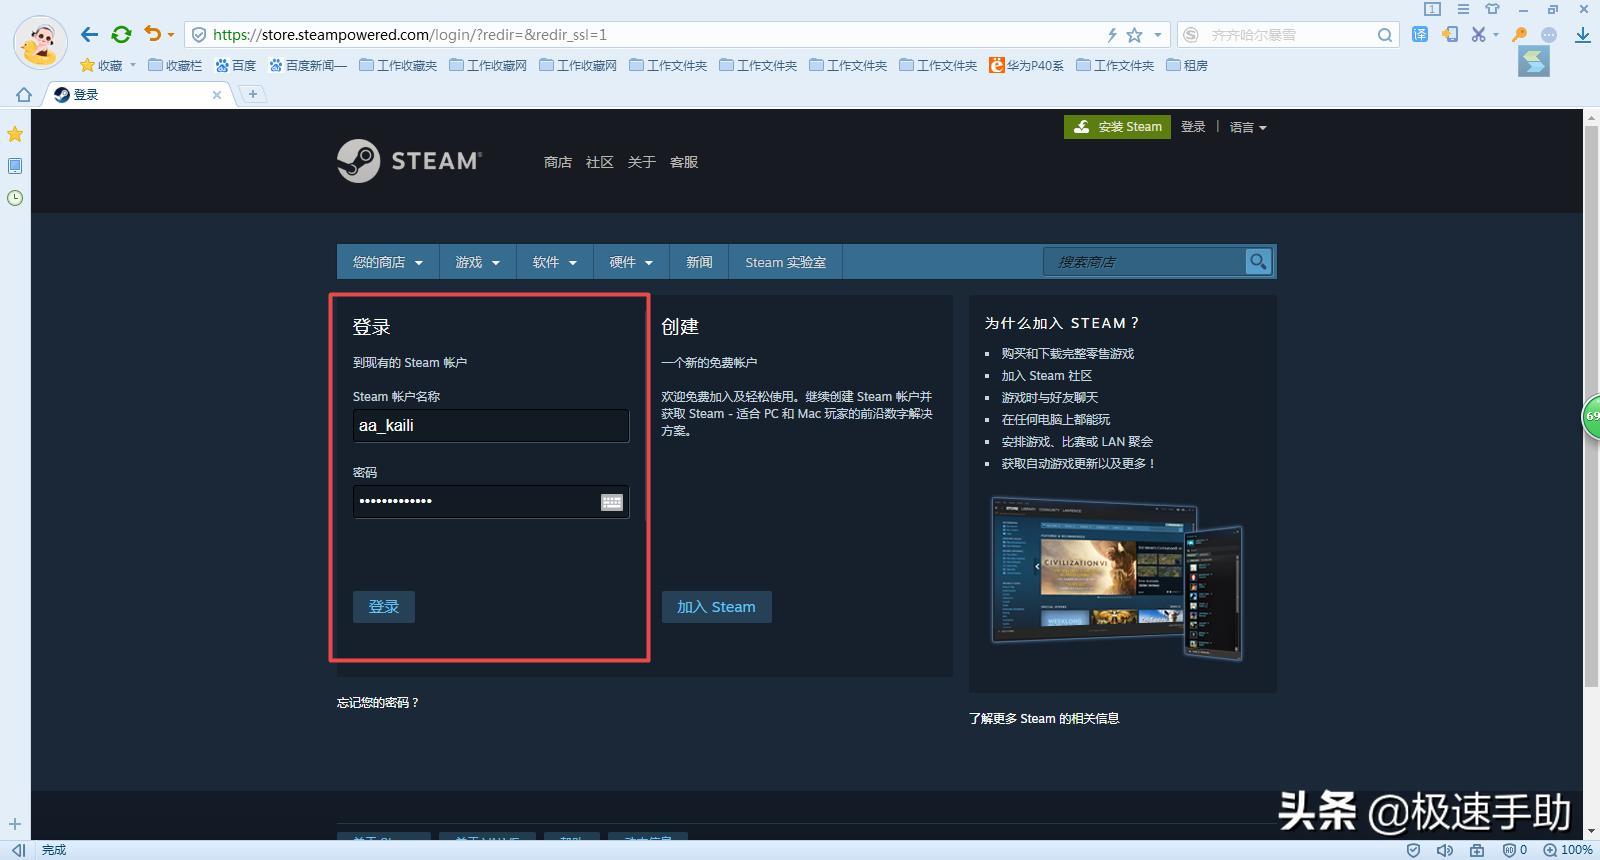The width and height of the screenshot is (1600, 860).
Task: Click the sidebar add plus icon
Action: (15, 825)
